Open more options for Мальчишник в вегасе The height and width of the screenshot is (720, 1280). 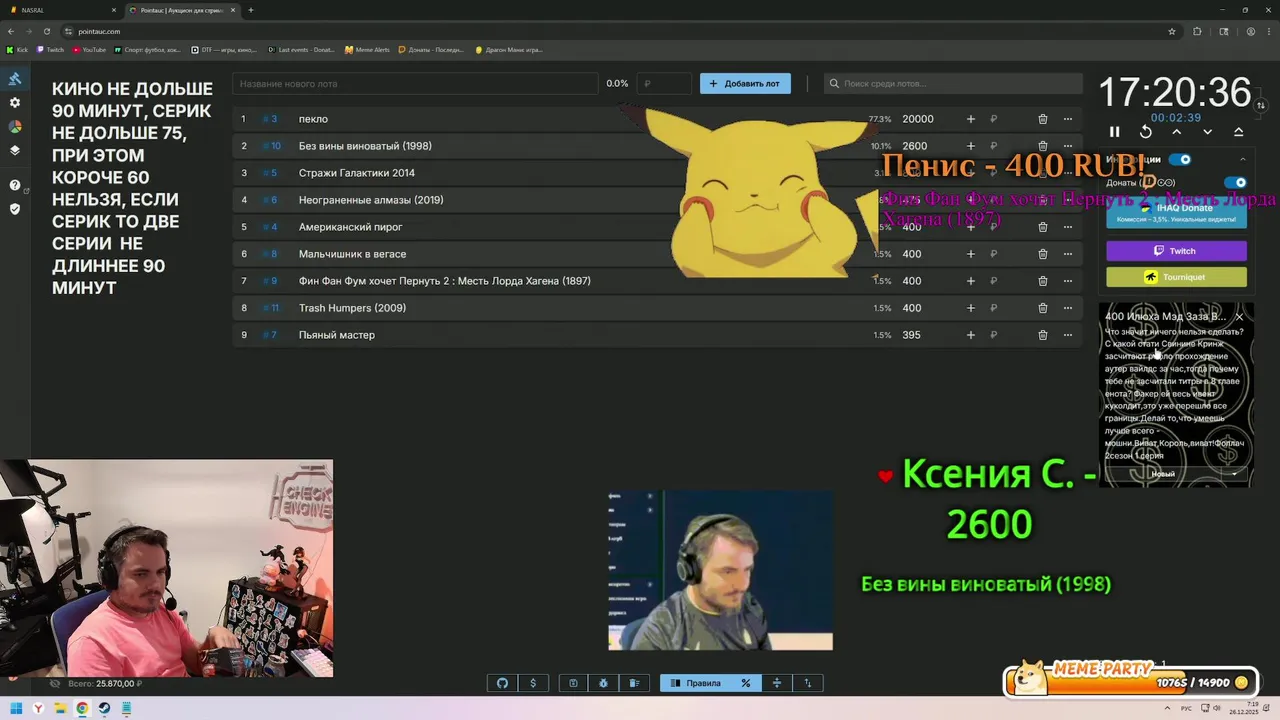click(1068, 254)
